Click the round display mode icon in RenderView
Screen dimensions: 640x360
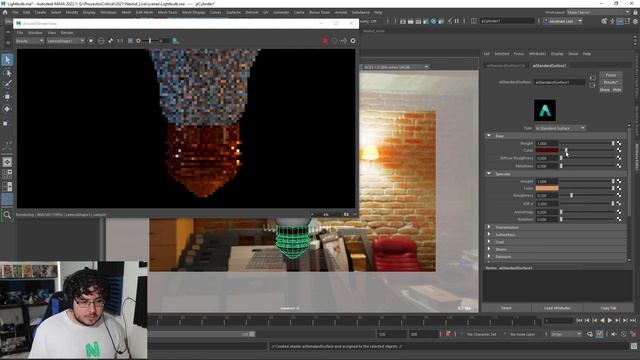click(101, 41)
